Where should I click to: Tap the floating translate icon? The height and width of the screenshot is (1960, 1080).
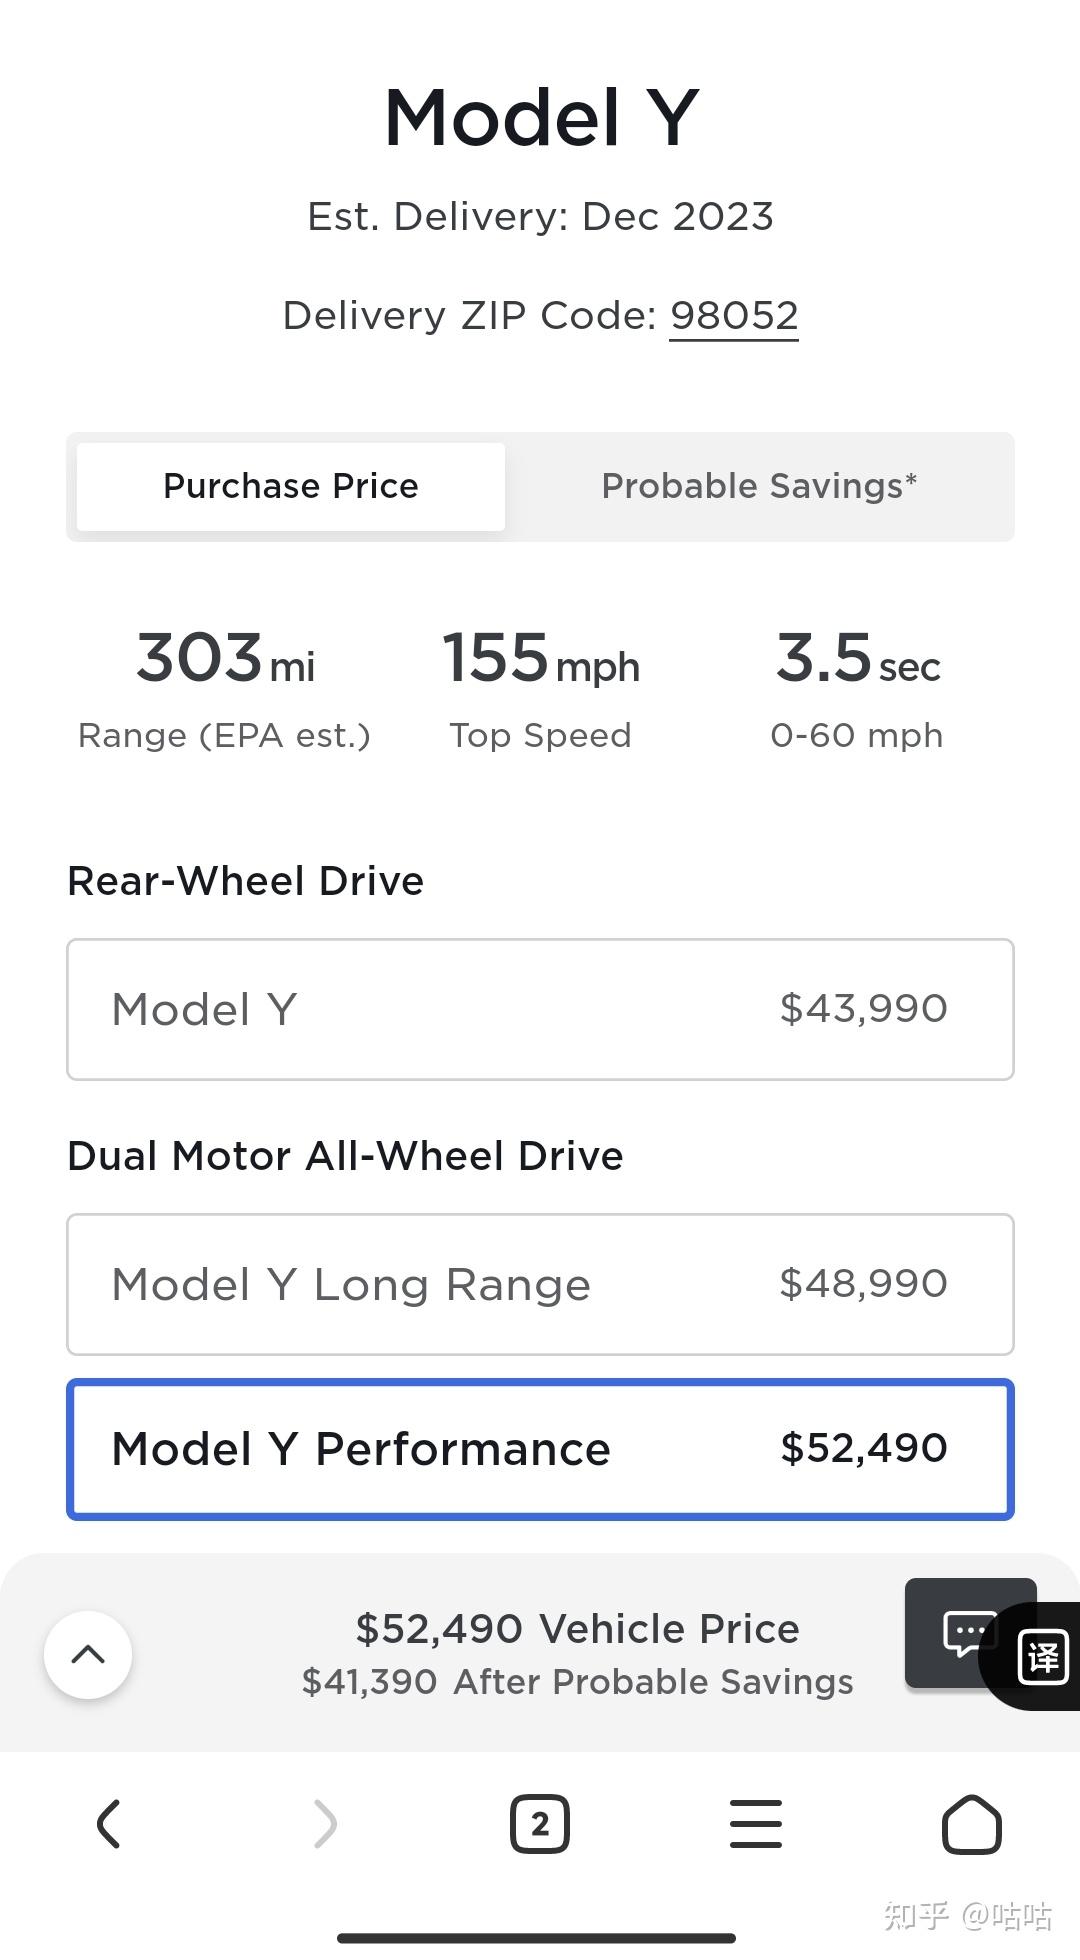coord(1042,1657)
